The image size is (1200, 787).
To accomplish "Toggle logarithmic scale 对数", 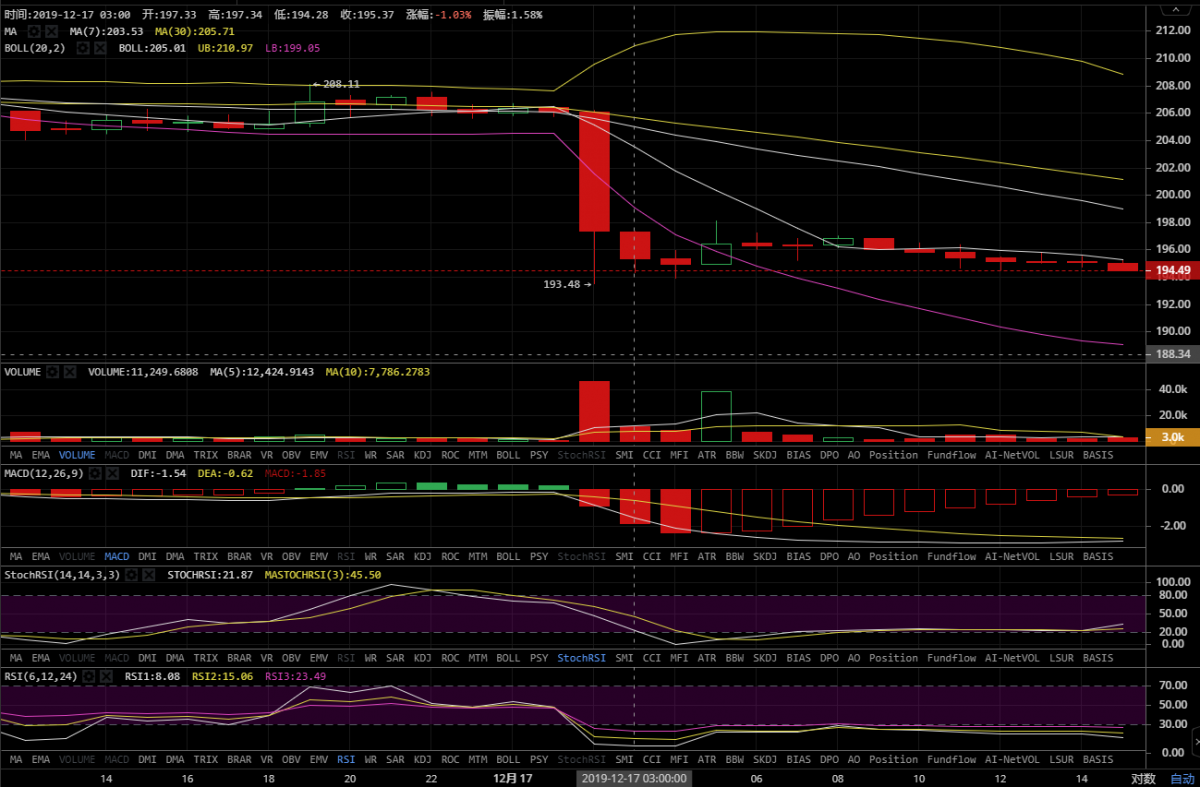I will 1143,778.
